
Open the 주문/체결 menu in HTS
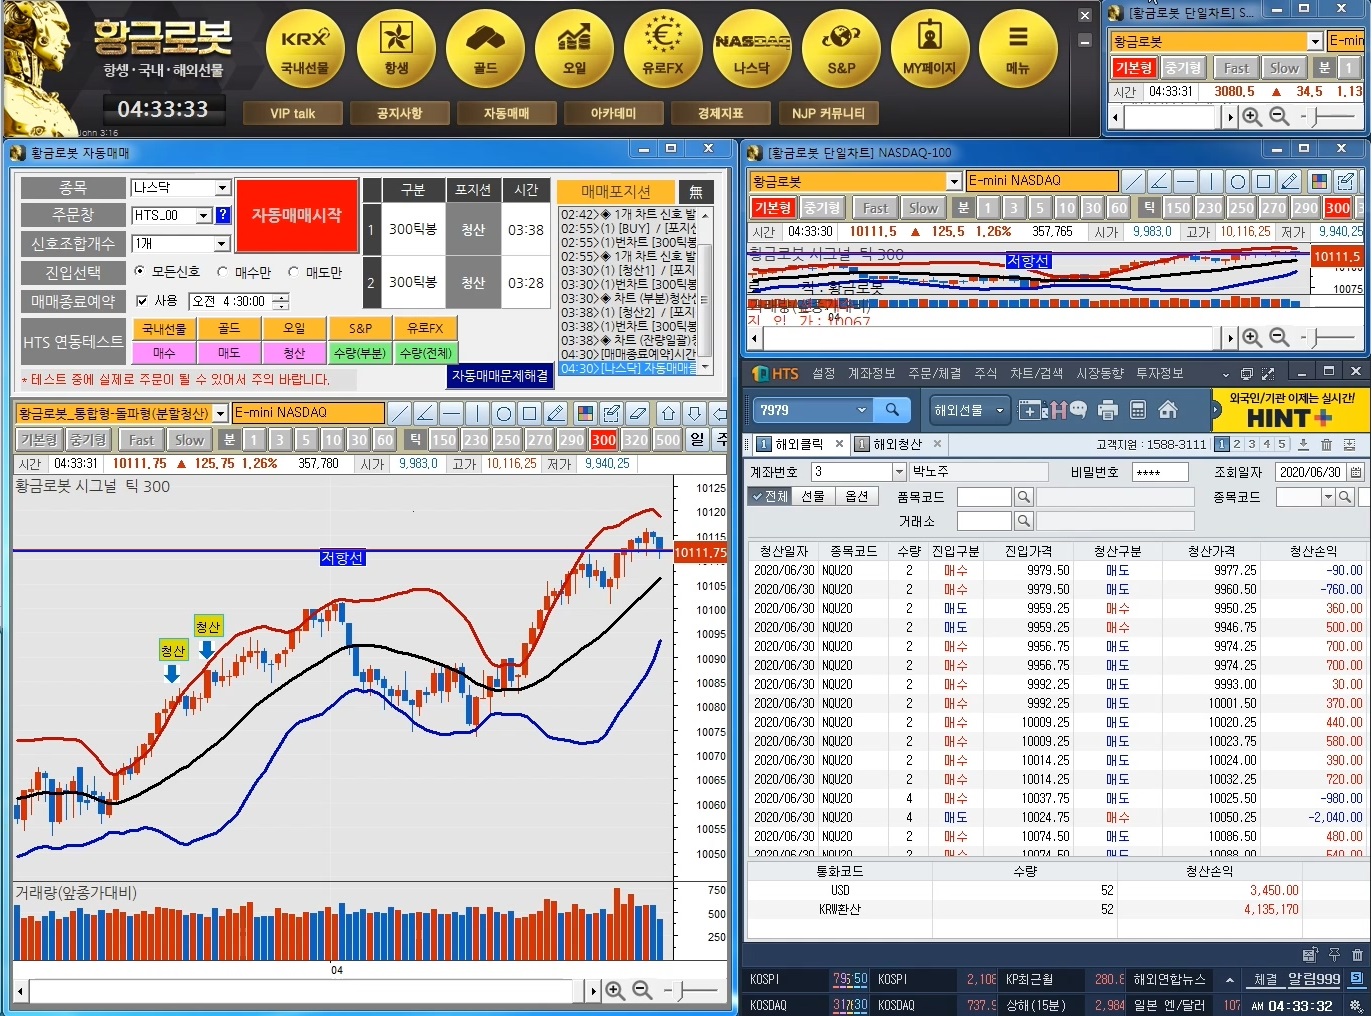tap(934, 373)
